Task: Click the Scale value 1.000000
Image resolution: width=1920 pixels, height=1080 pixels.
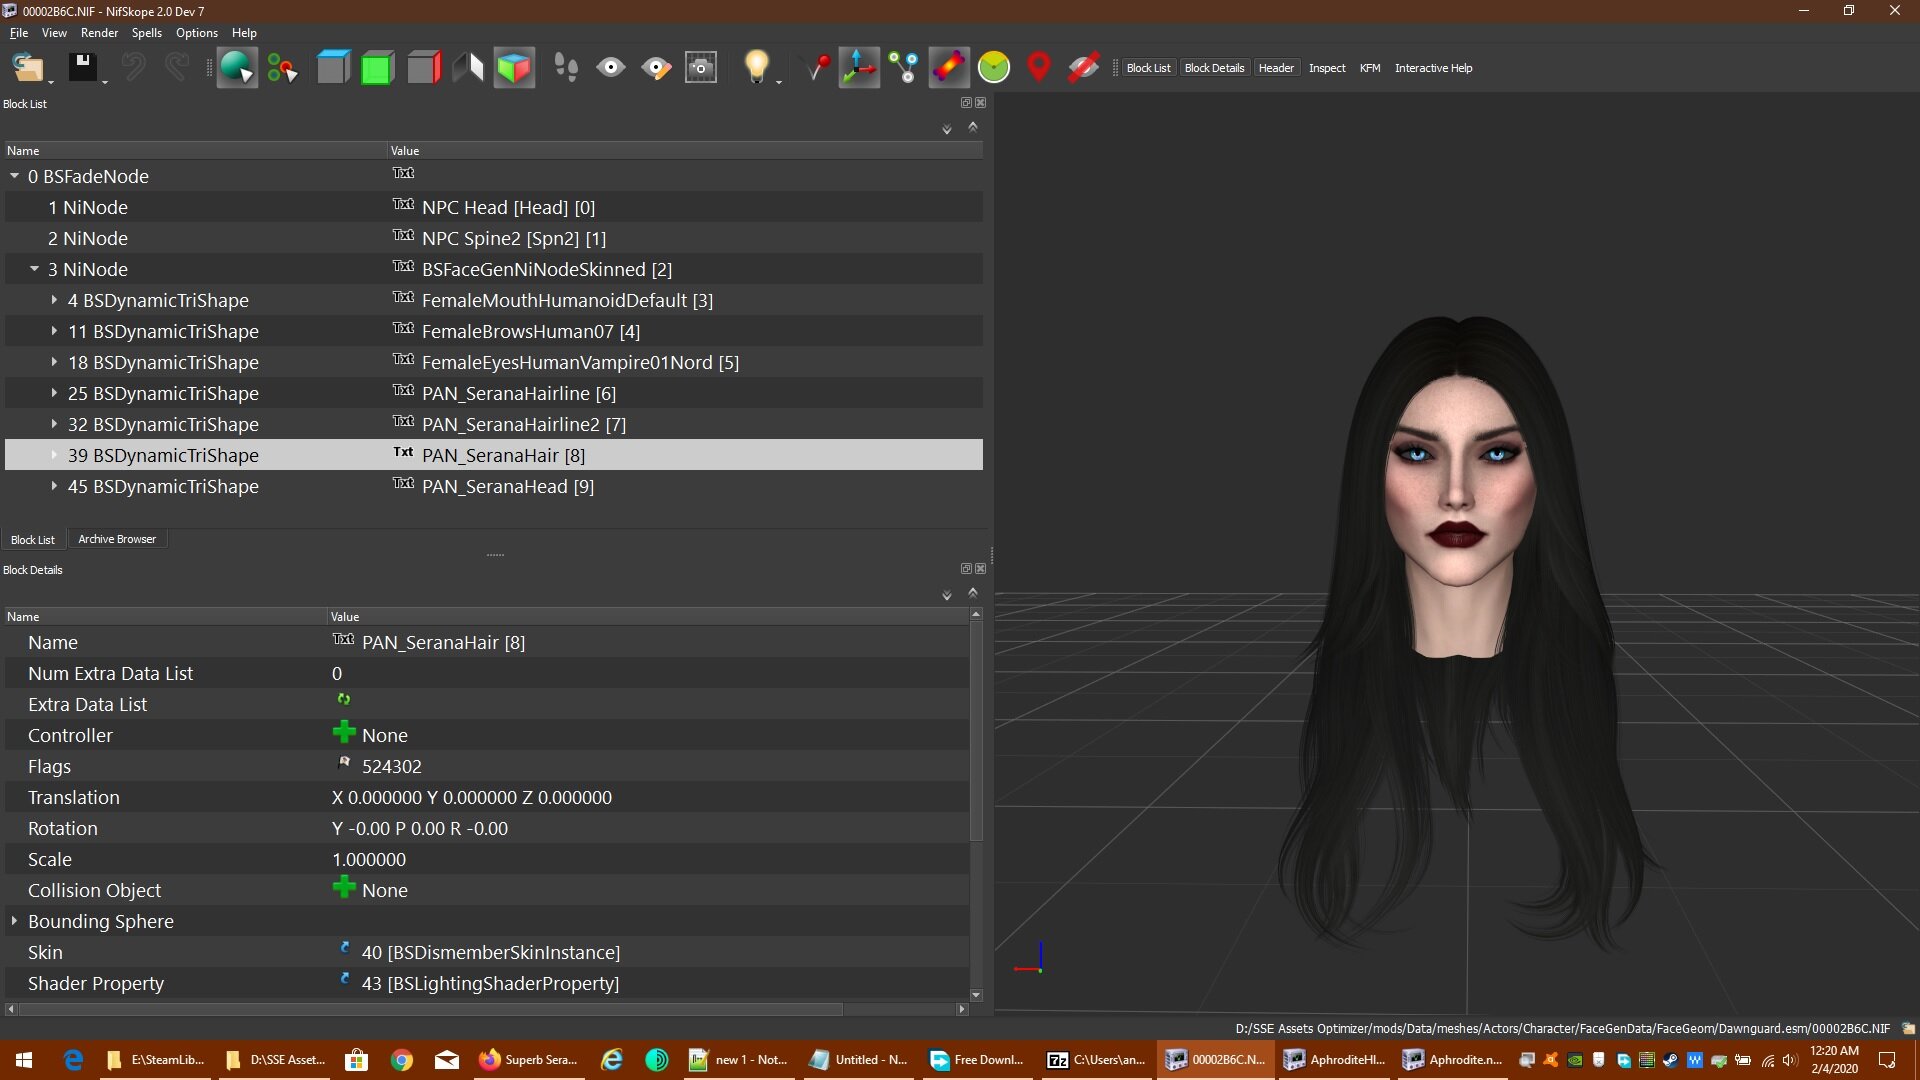Action: coord(369,859)
